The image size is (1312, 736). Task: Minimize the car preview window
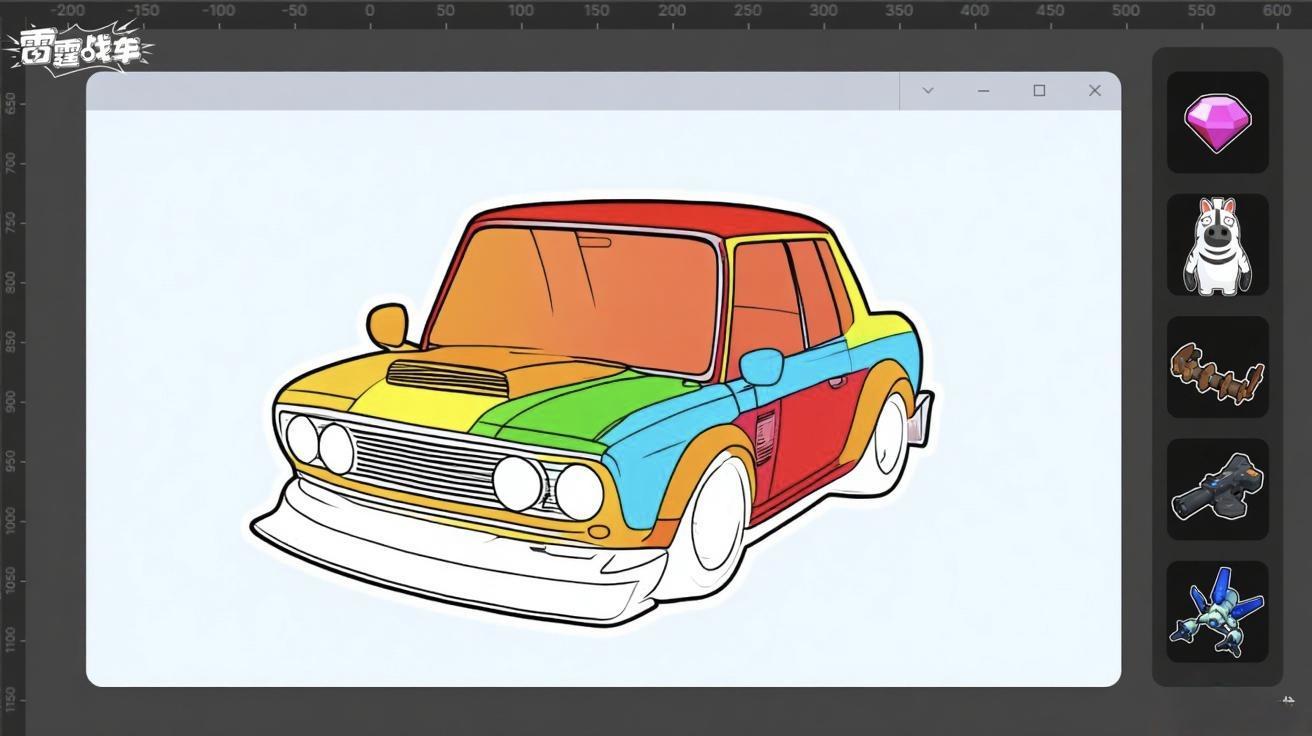click(983, 91)
